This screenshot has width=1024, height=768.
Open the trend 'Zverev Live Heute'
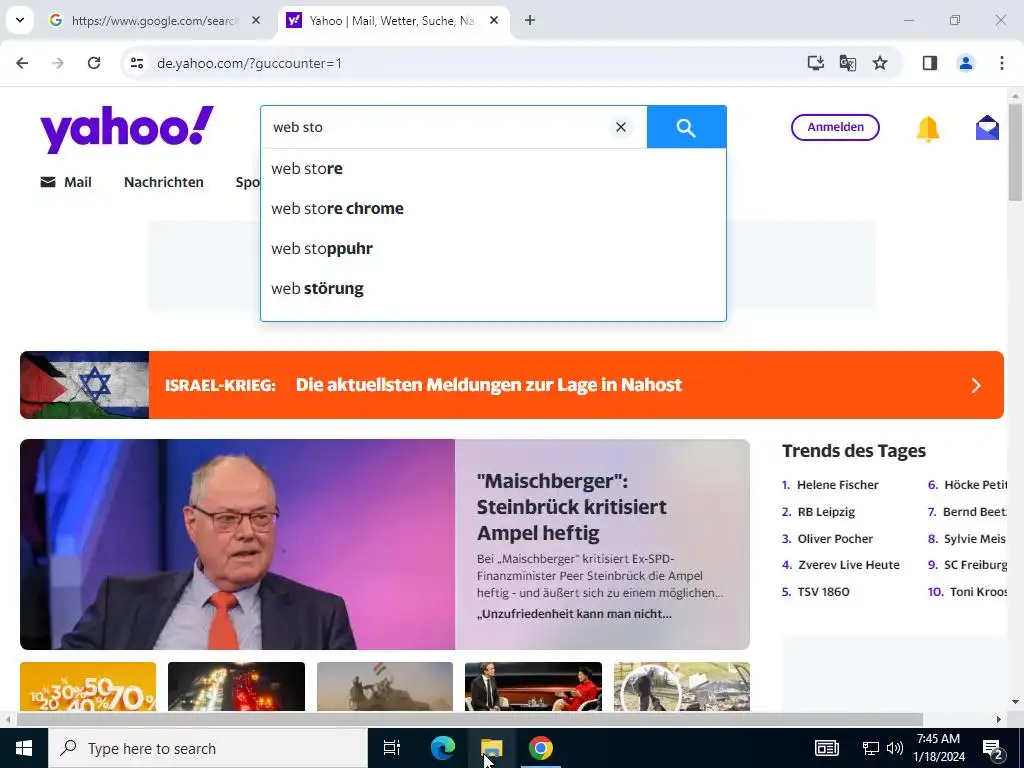point(848,565)
